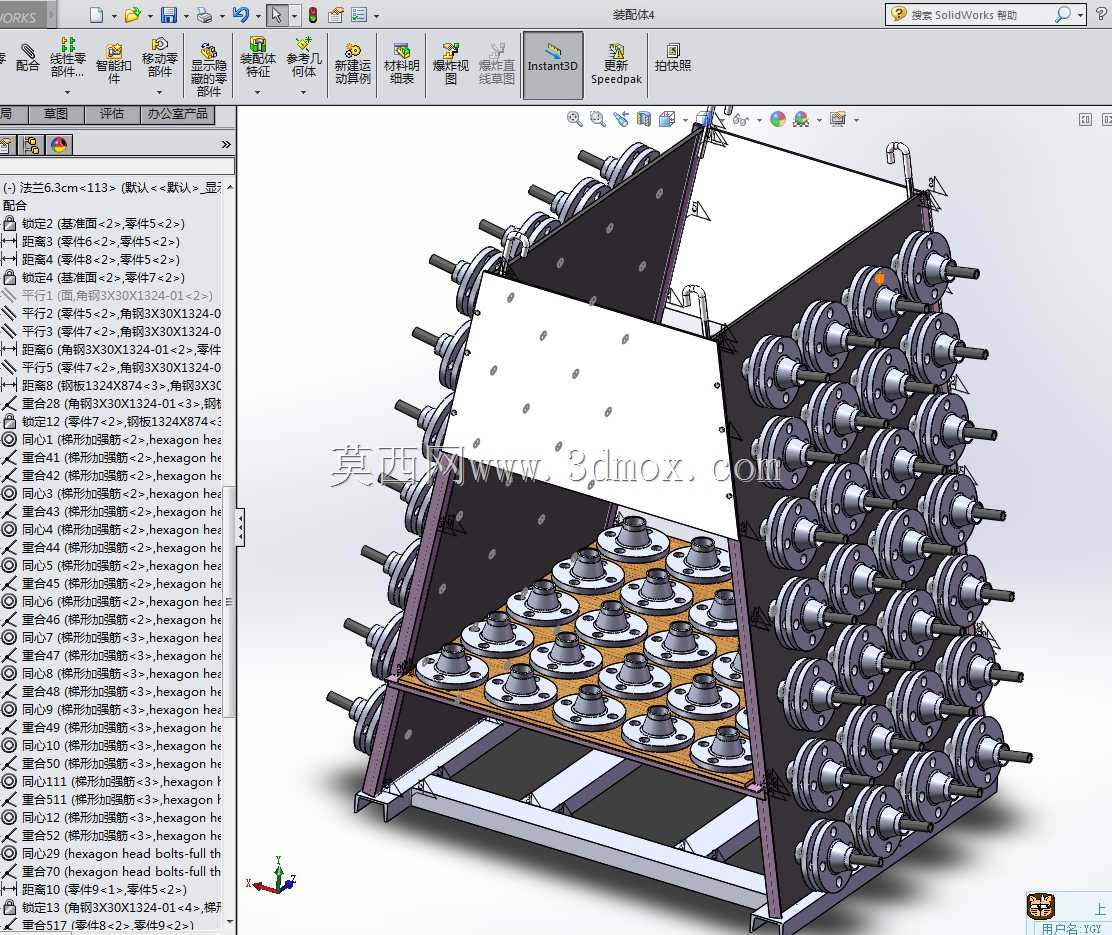Open View Settings icon
Viewport: 1112px width, 935px height.
tap(838, 119)
